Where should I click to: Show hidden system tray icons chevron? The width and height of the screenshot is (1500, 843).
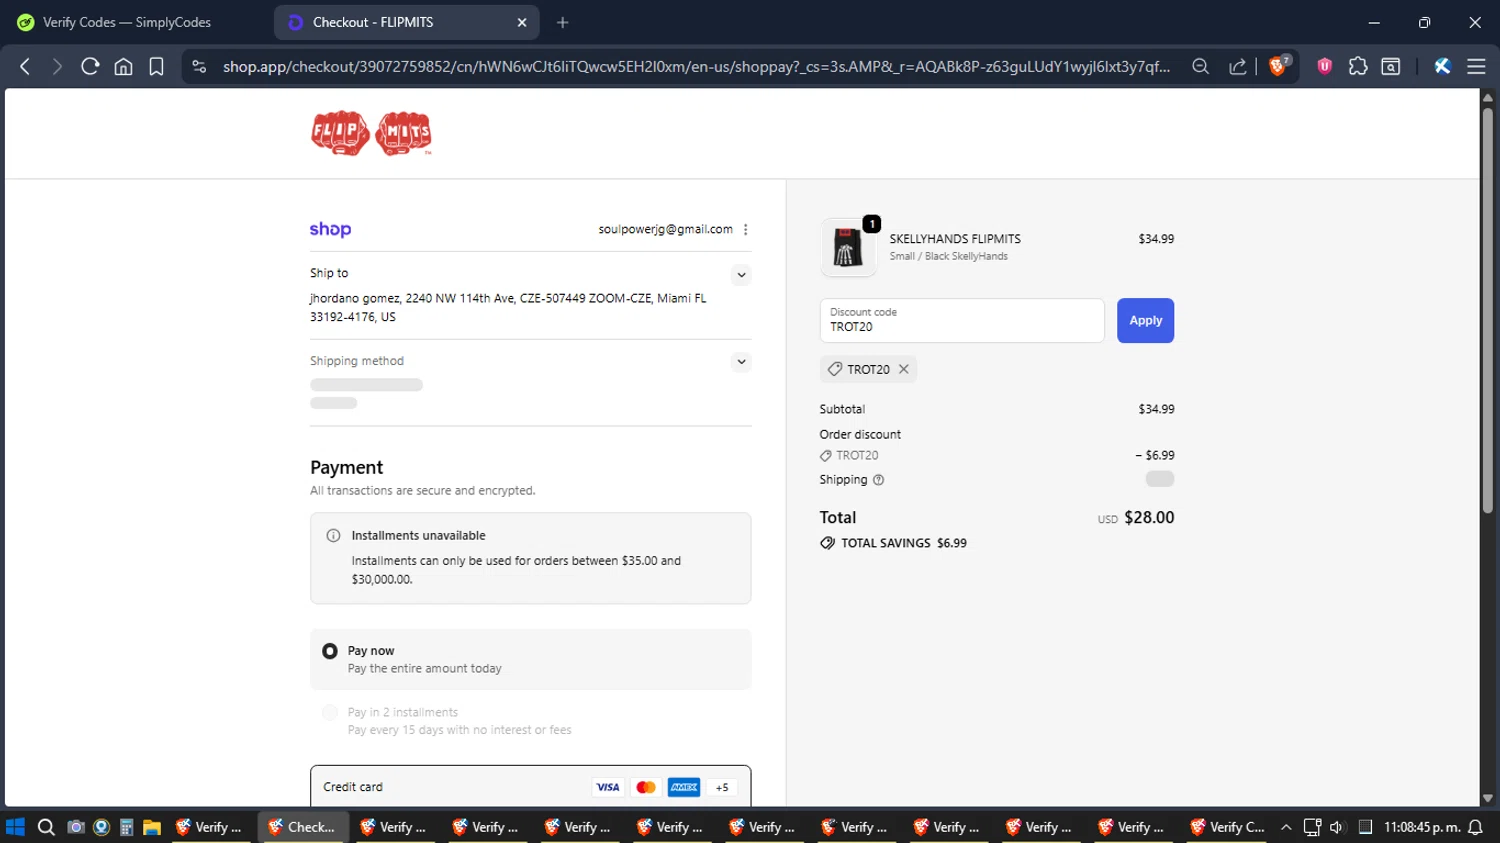(x=1286, y=827)
